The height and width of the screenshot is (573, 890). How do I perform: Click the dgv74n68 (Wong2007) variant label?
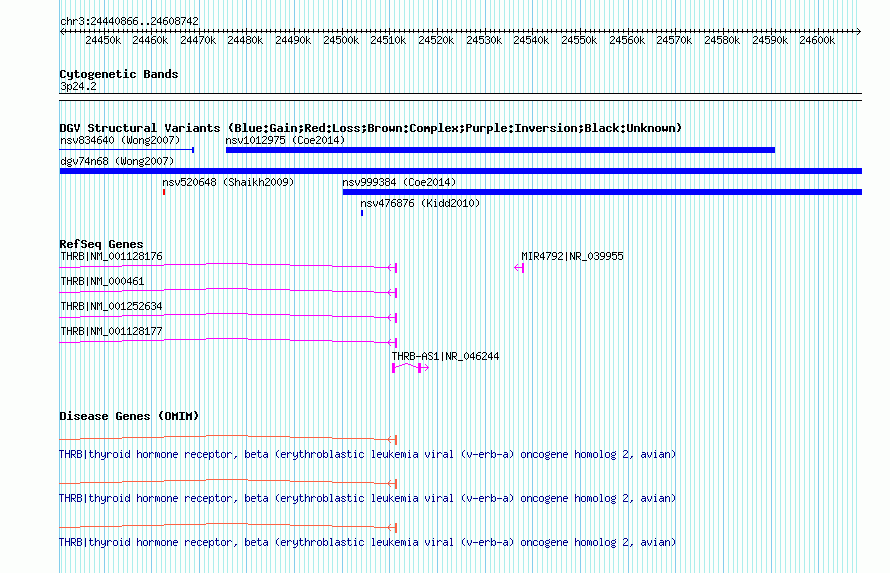tap(117, 161)
